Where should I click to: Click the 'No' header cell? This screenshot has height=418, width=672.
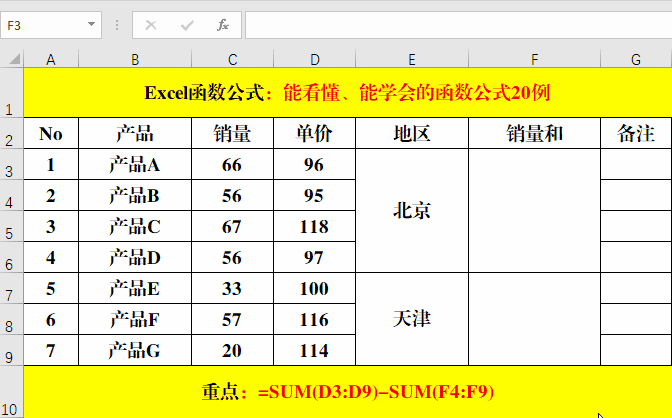tap(51, 133)
